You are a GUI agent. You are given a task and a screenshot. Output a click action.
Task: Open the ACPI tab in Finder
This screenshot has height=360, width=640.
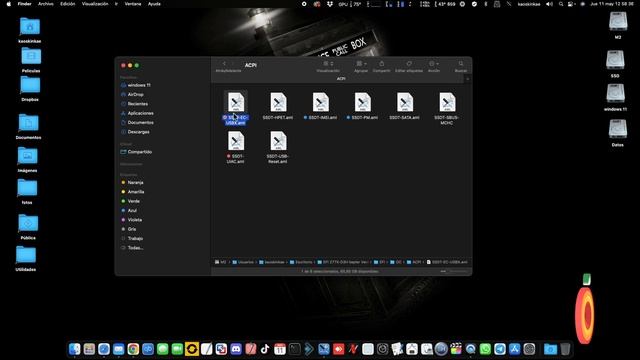click(341, 78)
